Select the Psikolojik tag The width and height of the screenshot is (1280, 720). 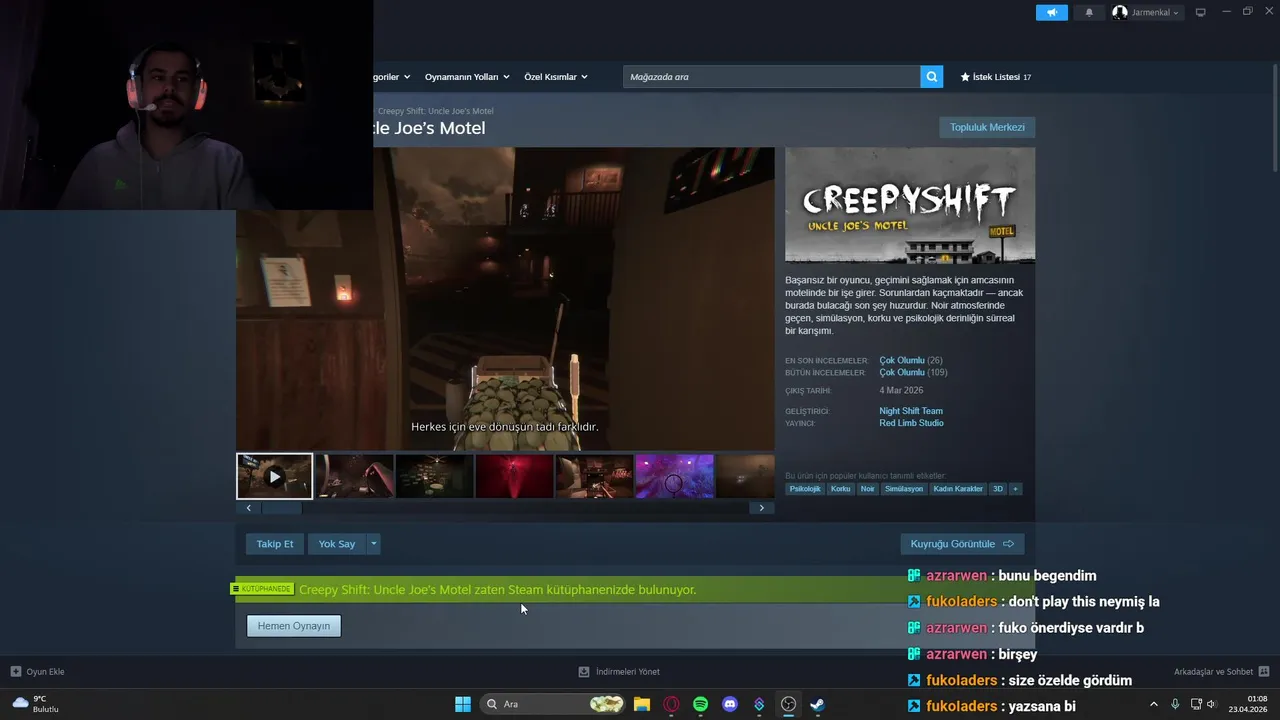[805, 489]
